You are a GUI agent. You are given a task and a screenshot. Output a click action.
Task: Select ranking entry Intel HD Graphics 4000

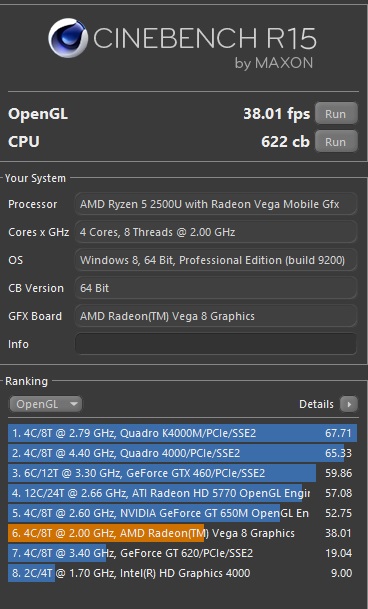182,573
